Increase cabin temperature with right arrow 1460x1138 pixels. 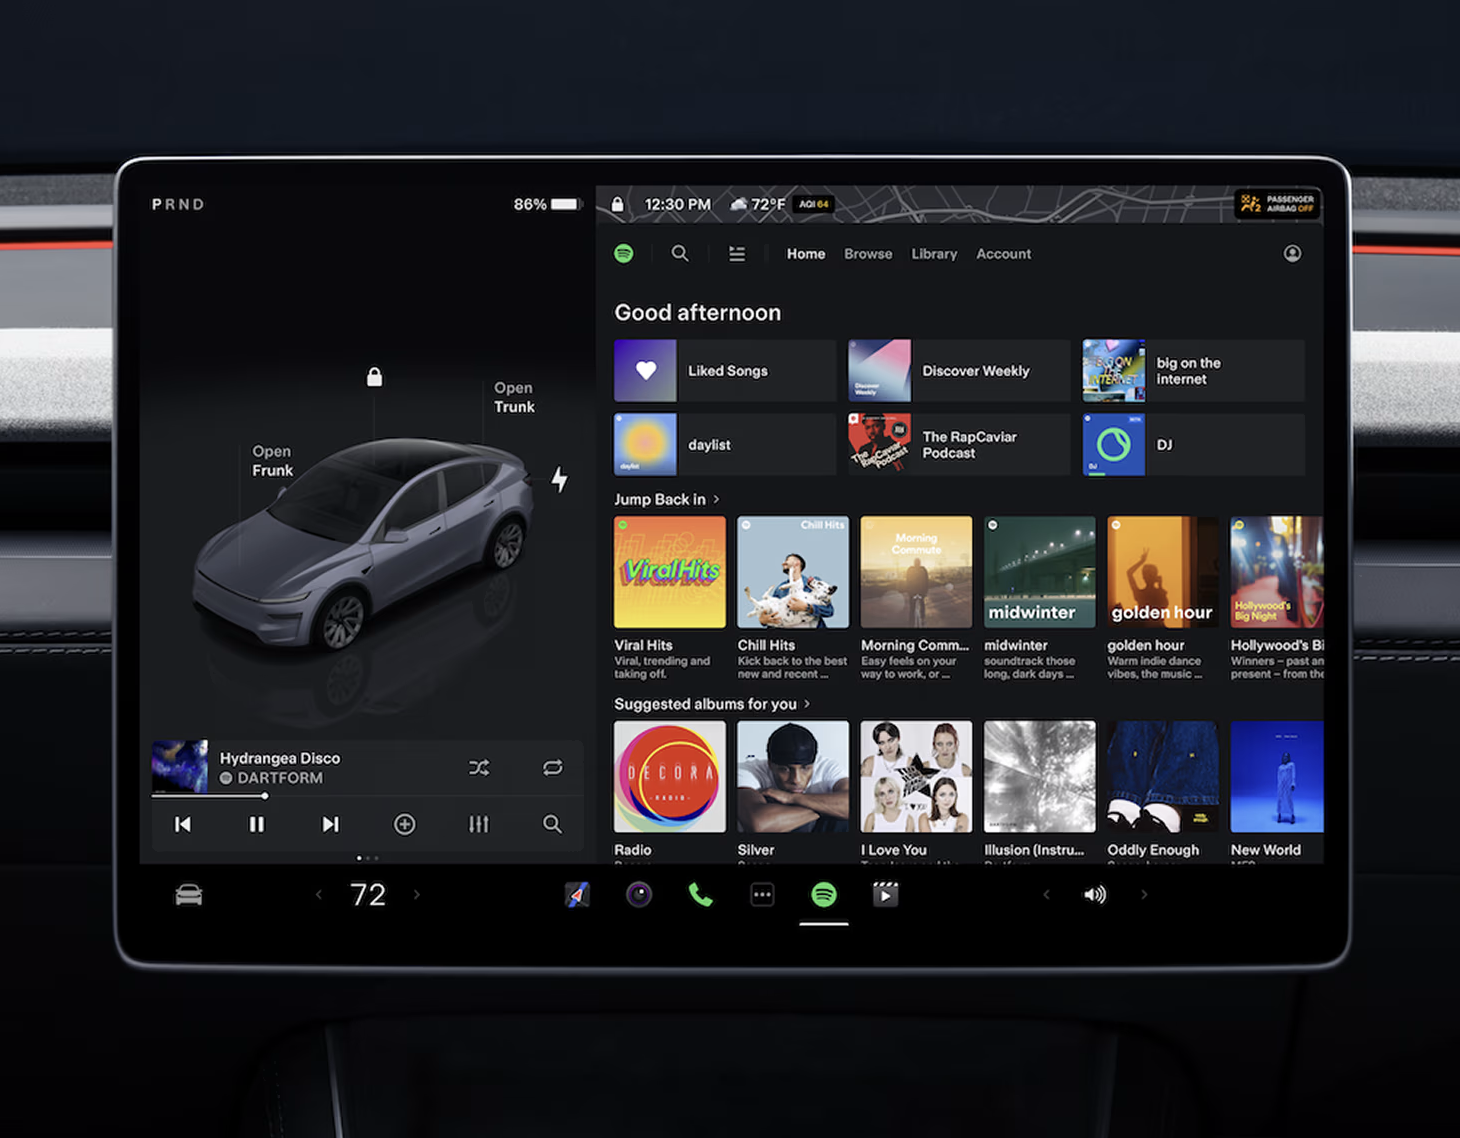click(417, 894)
